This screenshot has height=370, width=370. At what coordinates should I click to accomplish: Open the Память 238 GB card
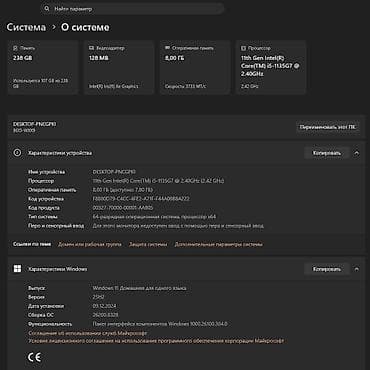(43, 67)
